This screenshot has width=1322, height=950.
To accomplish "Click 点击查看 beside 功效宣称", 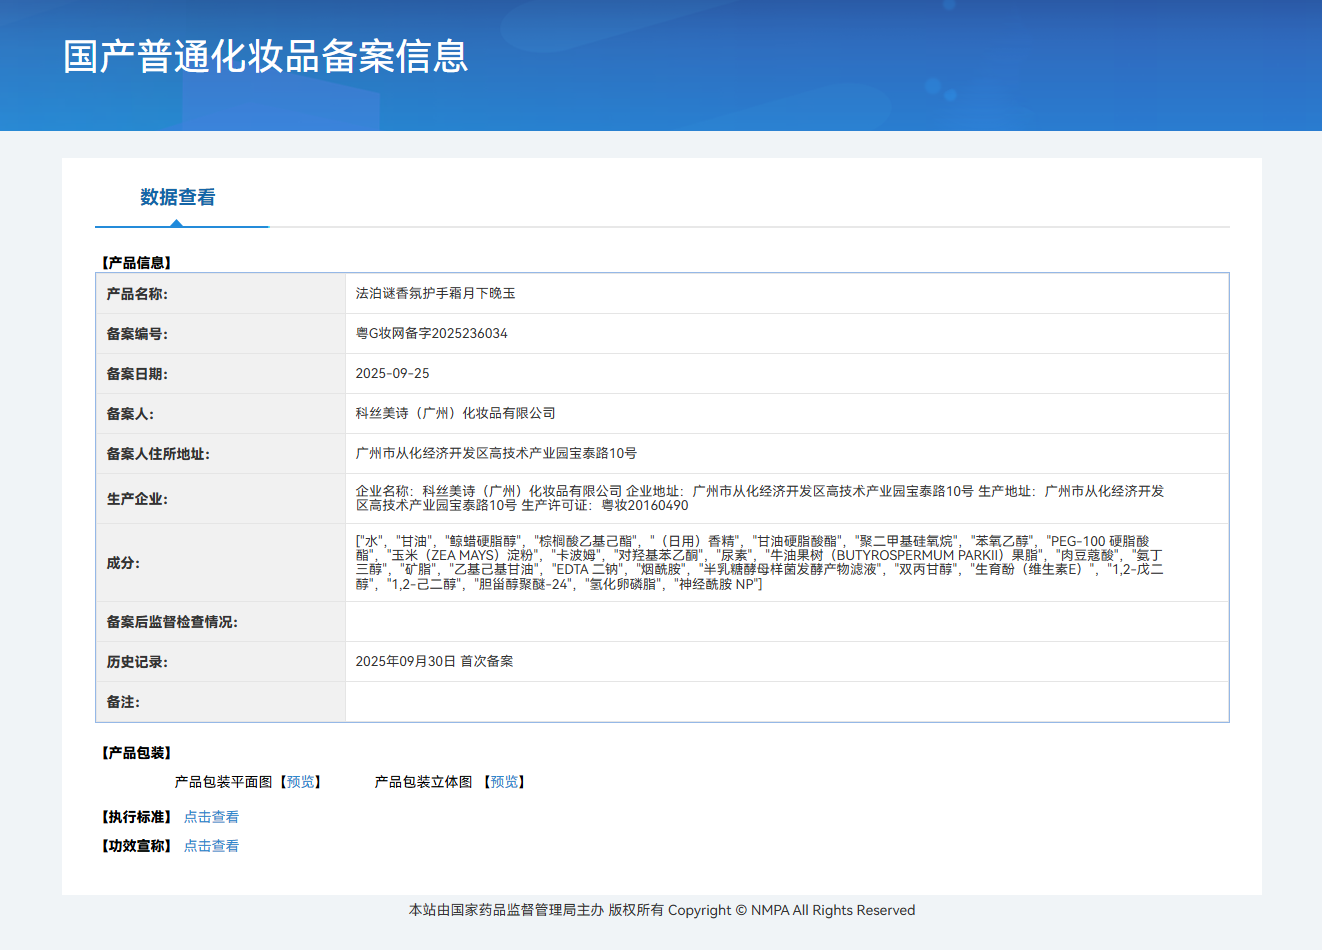I will point(211,846).
